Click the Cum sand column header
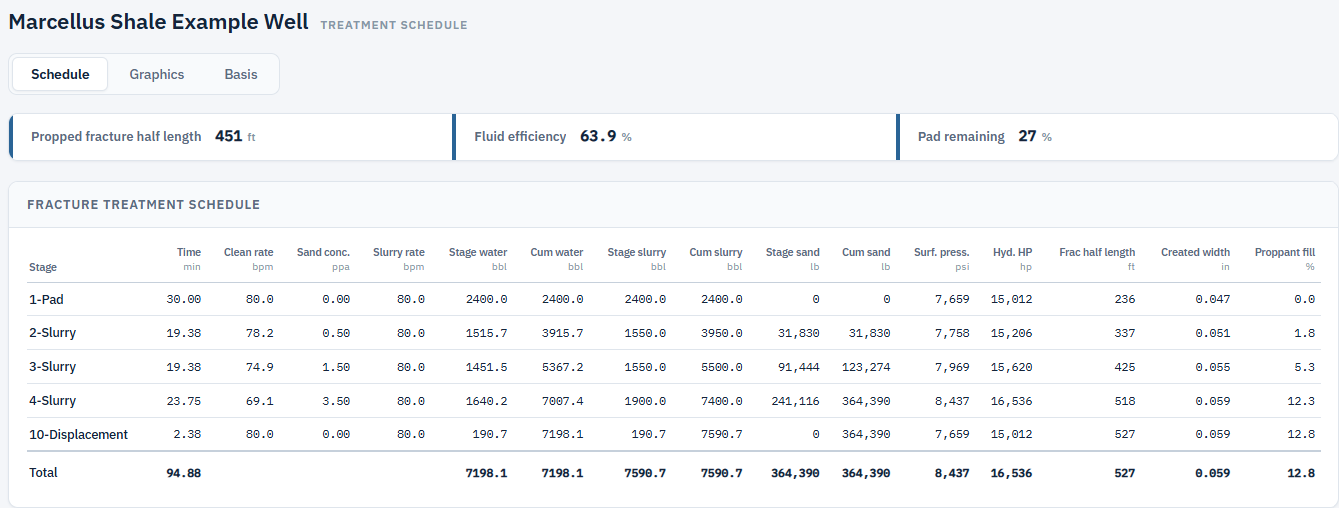1339x508 pixels. pos(866,259)
